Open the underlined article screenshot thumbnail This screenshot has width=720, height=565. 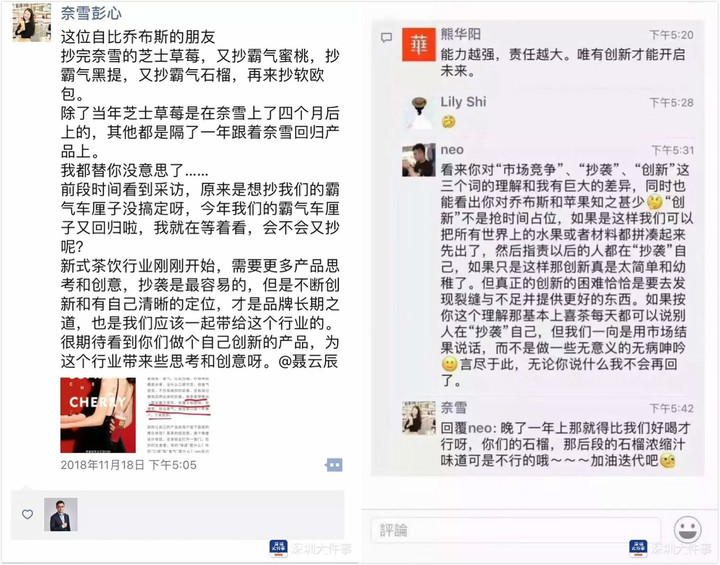[x=179, y=415]
